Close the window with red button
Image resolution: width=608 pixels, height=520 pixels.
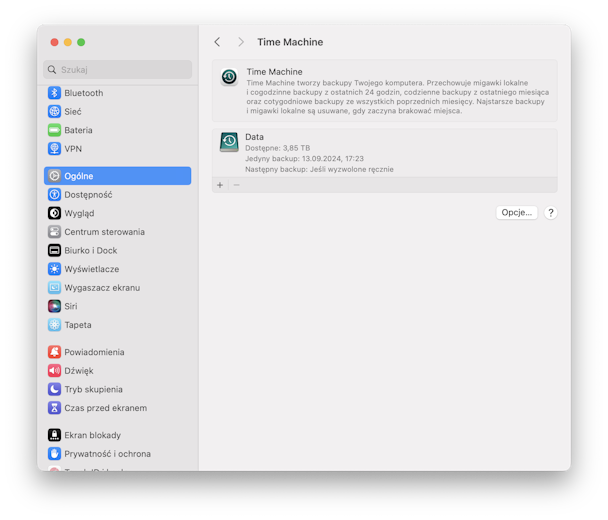pyautogui.click(x=55, y=42)
